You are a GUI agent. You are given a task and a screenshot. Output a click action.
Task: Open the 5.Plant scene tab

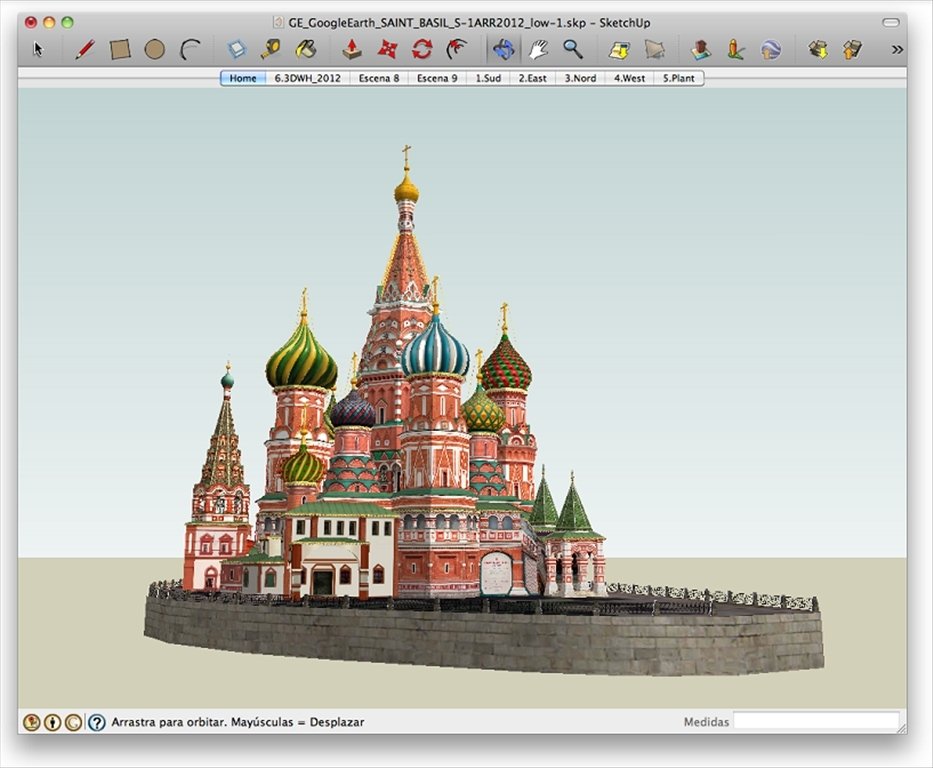point(679,78)
